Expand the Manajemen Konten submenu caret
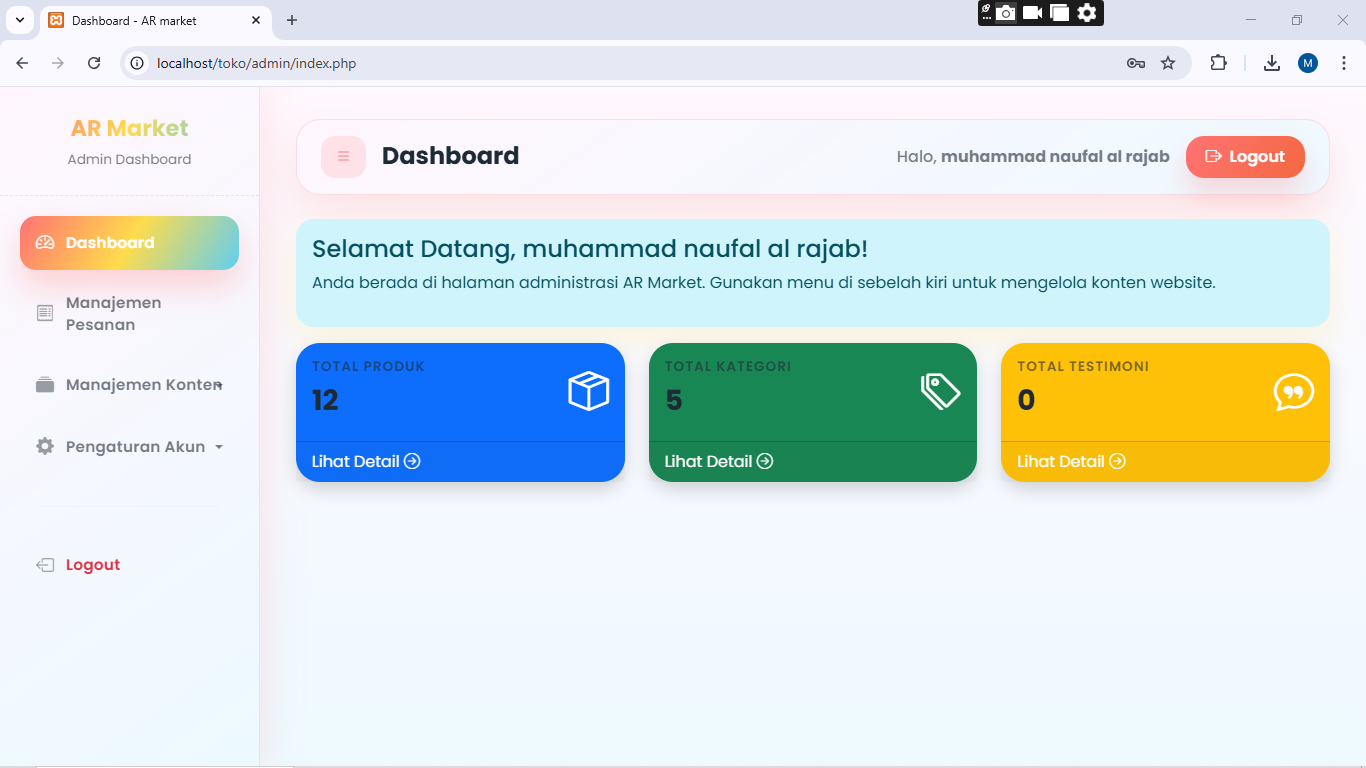 [218, 385]
